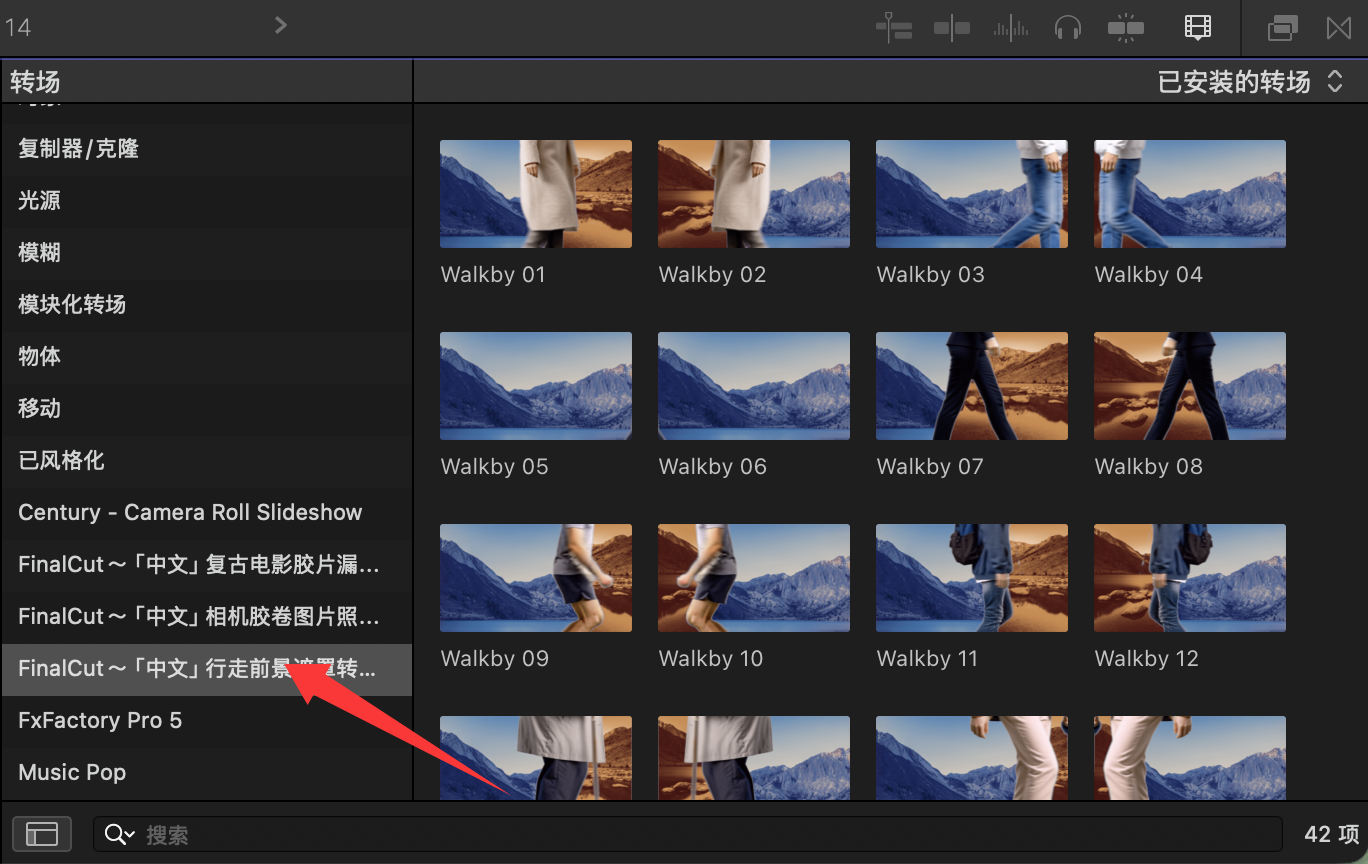
Task: Toggle skimming in the timeline toolbar
Action: click(x=951, y=28)
